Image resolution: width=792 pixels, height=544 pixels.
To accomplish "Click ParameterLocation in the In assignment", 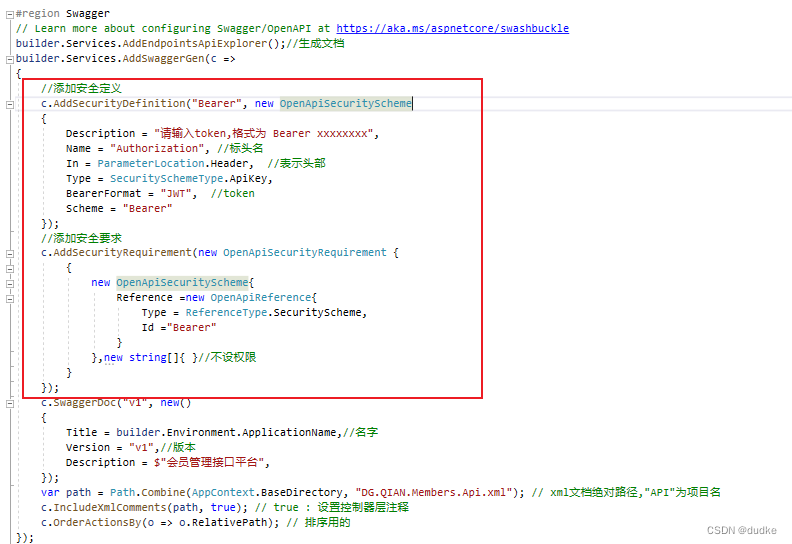I will coord(151,164).
